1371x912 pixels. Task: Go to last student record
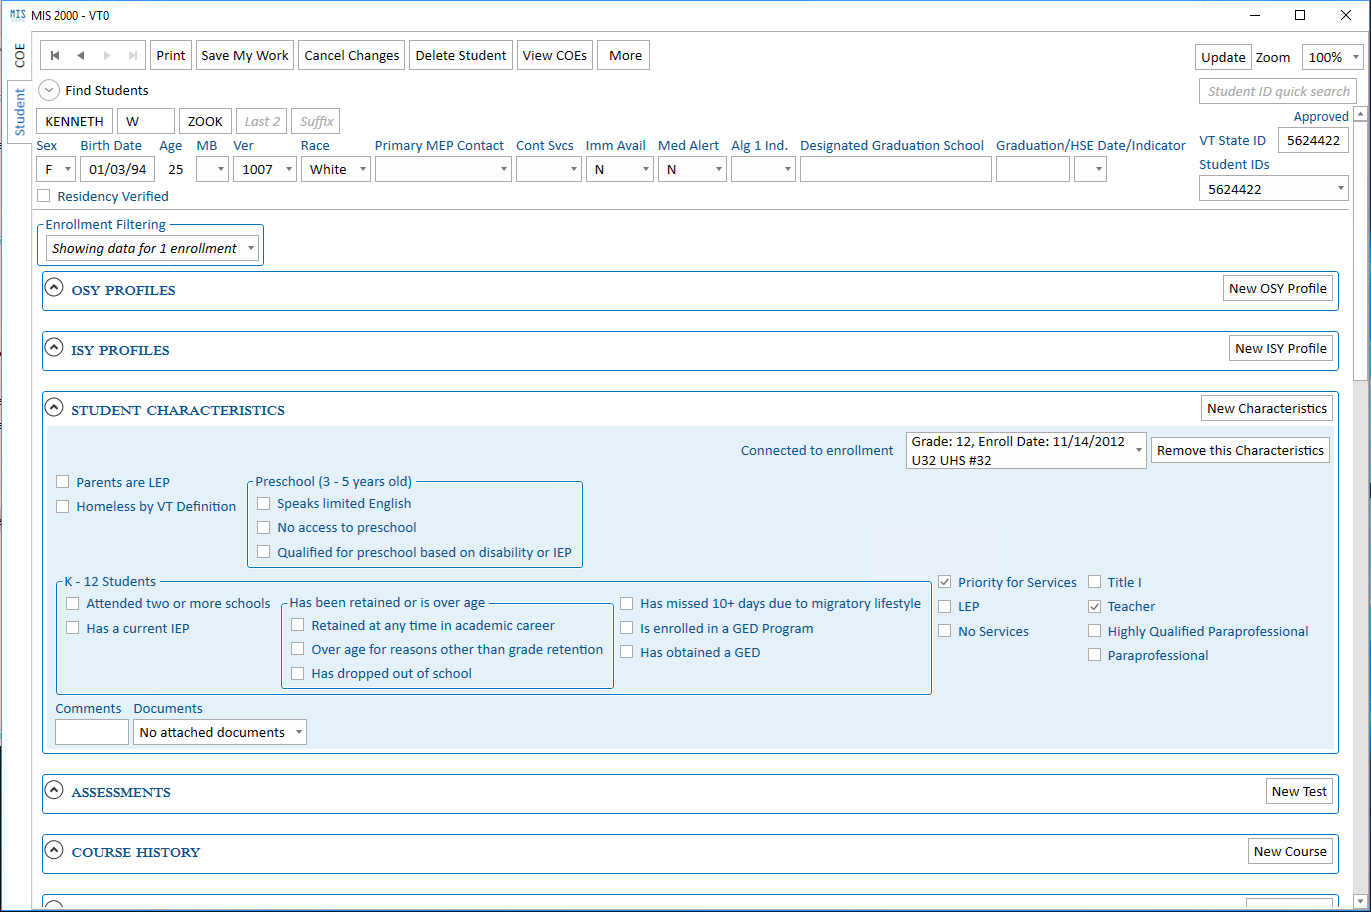pyautogui.click(x=133, y=56)
